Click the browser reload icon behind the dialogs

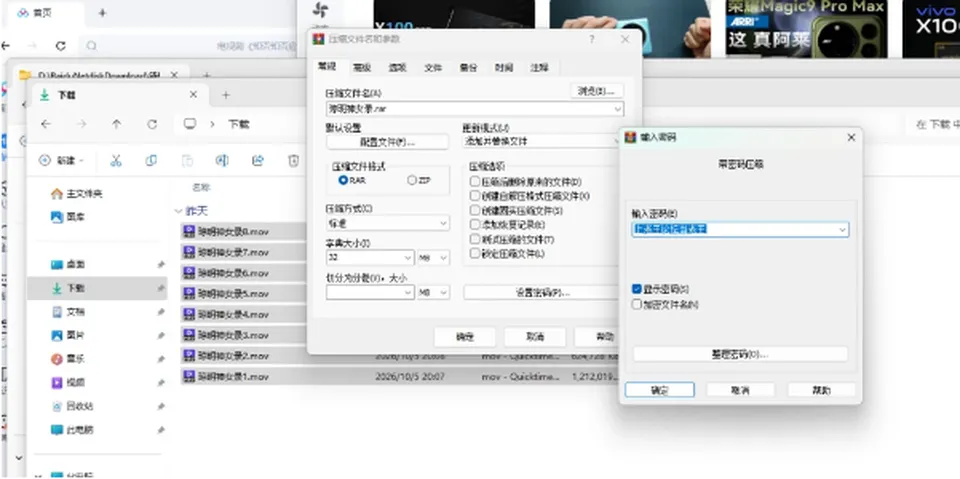pos(60,45)
